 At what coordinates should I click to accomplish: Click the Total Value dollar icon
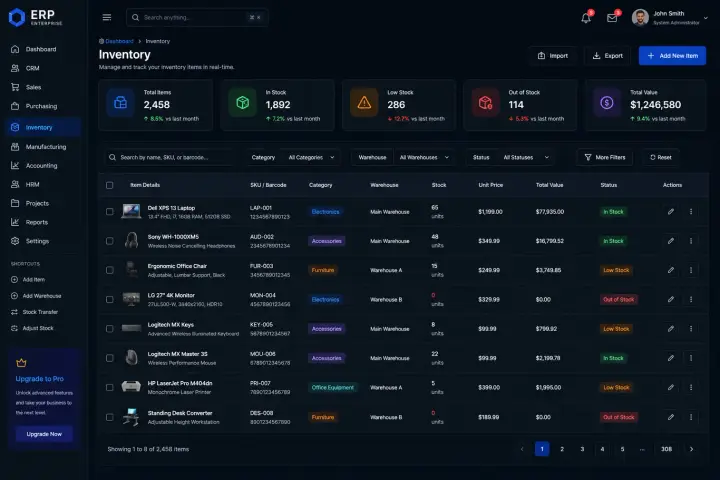tap(607, 102)
